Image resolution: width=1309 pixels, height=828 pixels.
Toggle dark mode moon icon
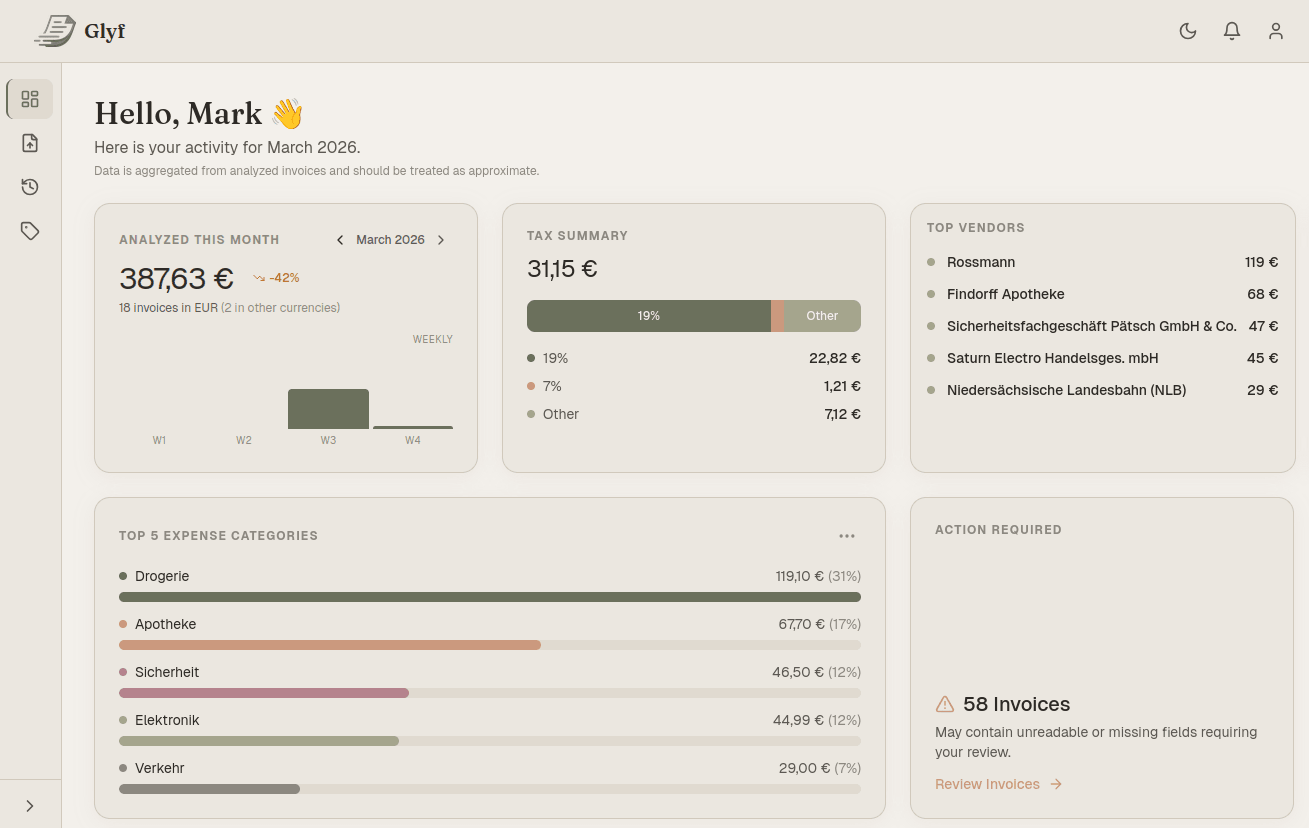click(x=1188, y=31)
